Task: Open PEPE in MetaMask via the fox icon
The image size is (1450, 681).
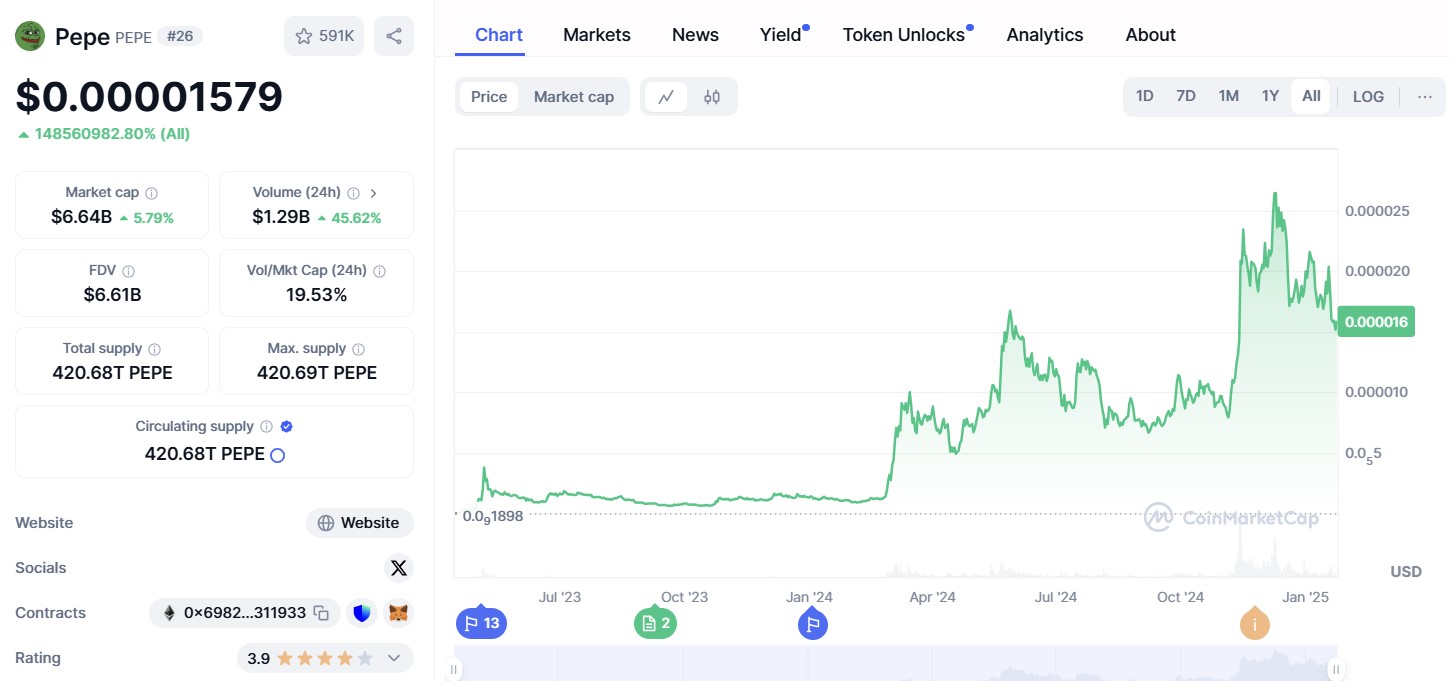Action: (x=398, y=612)
